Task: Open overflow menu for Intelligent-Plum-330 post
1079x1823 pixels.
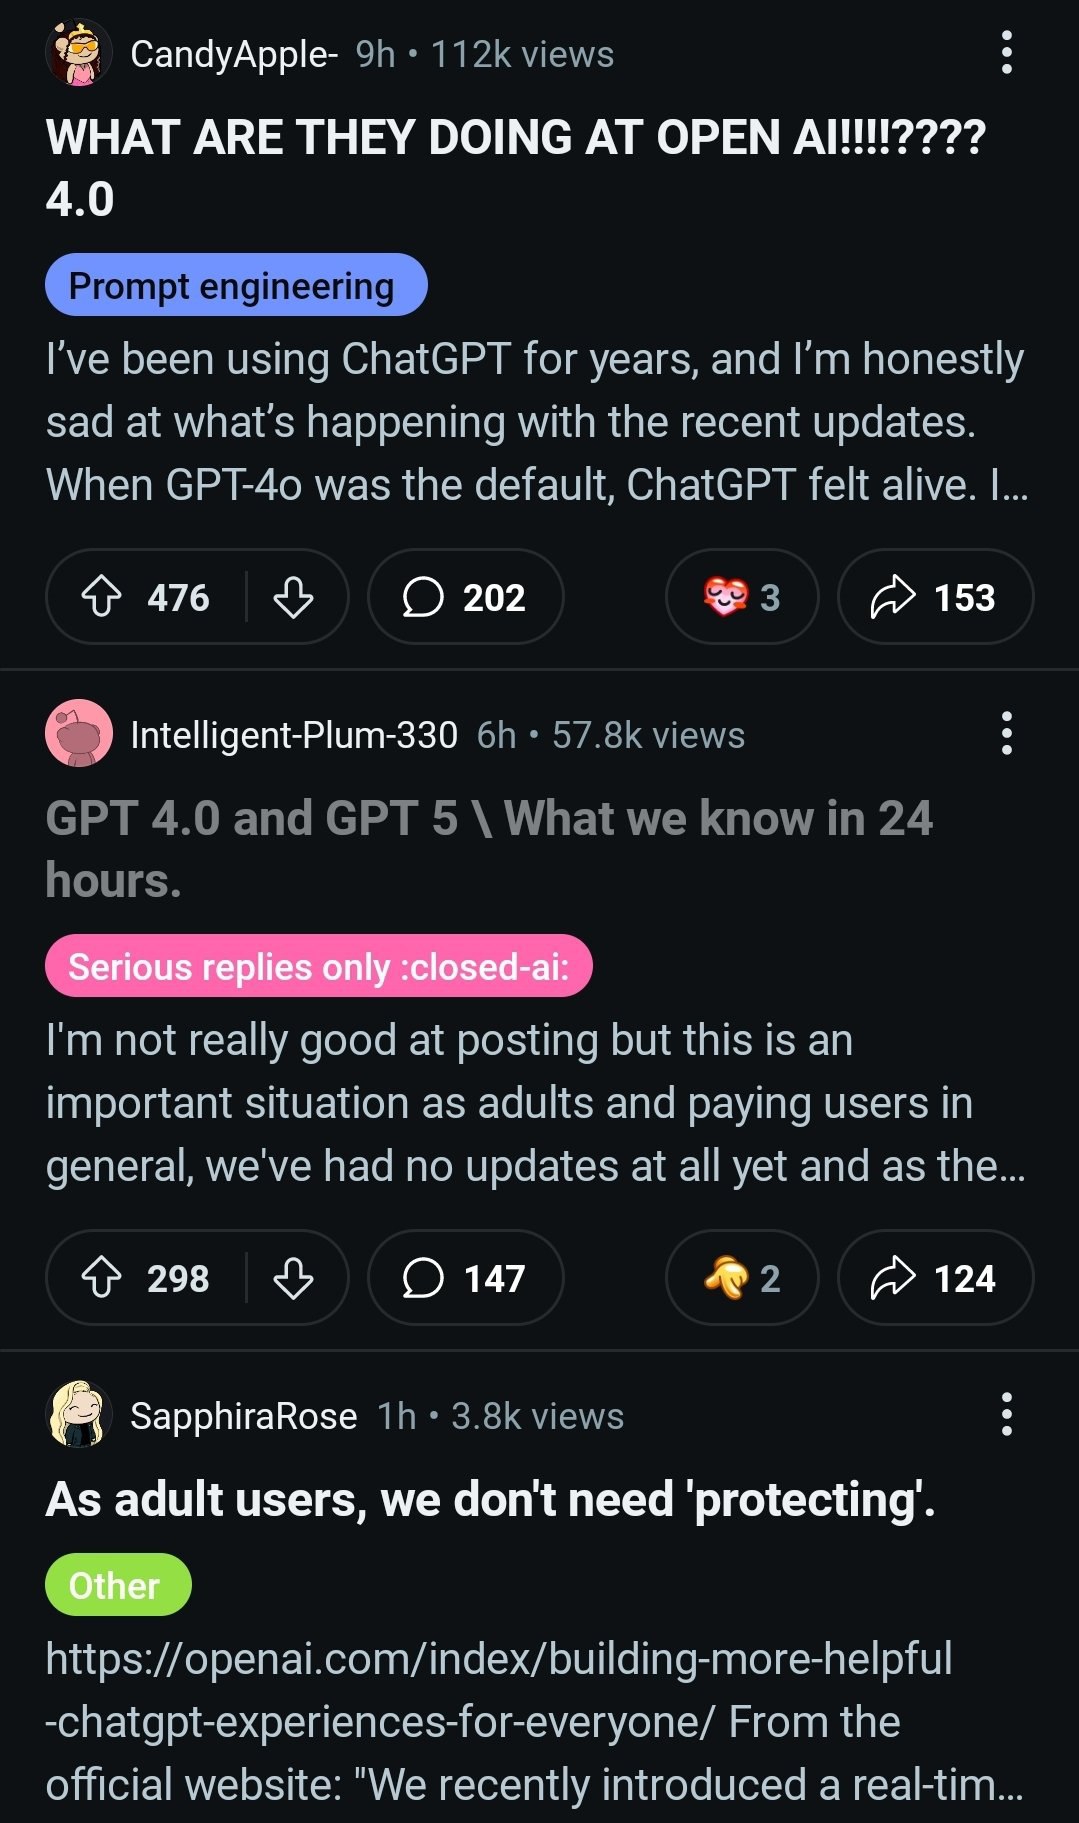Action: coord(1006,734)
